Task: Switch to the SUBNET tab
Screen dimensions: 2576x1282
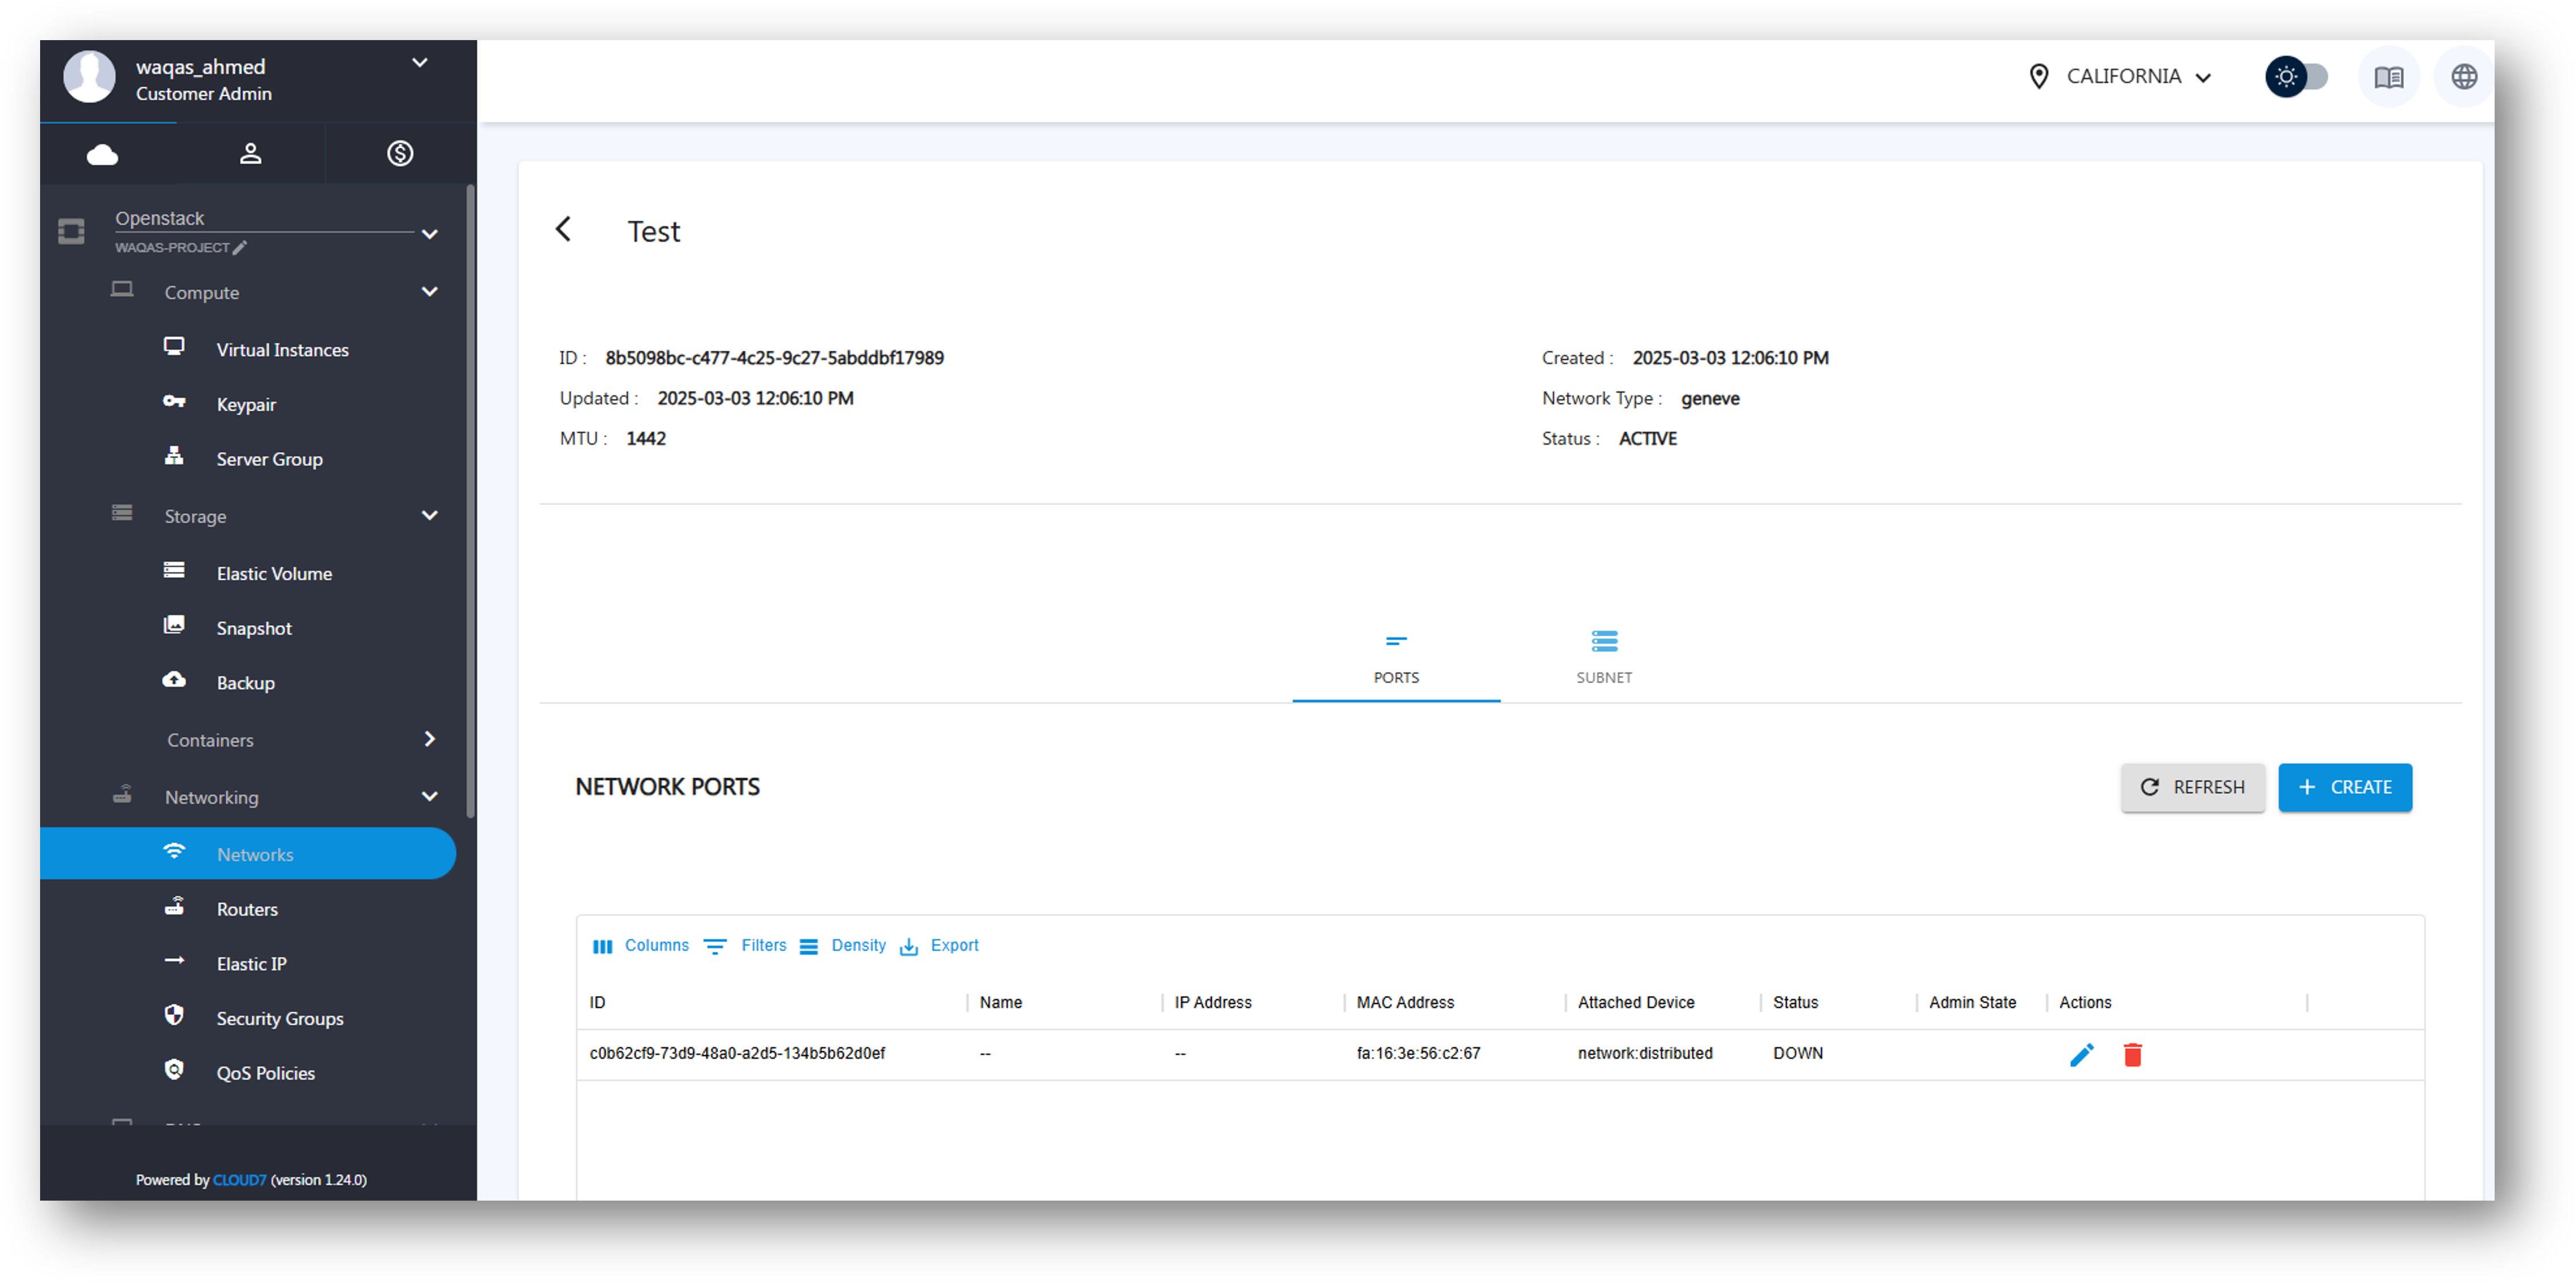Action: pos(1603,657)
